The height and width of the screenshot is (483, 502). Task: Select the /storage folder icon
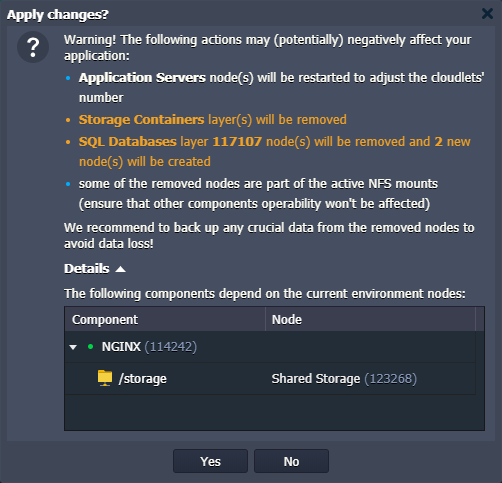(105, 378)
